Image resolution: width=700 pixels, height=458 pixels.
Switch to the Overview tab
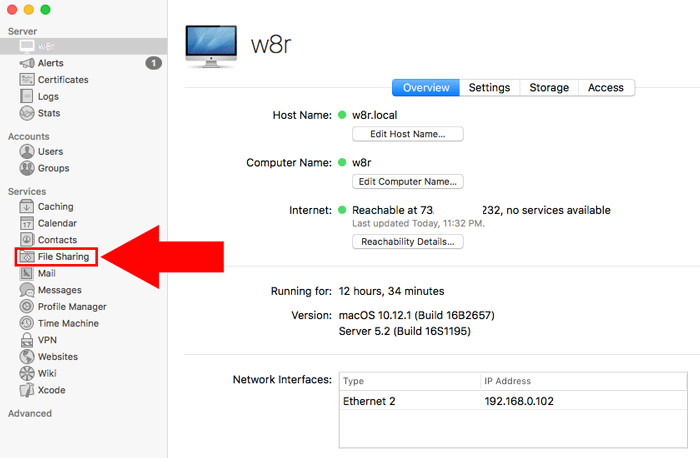point(426,87)
